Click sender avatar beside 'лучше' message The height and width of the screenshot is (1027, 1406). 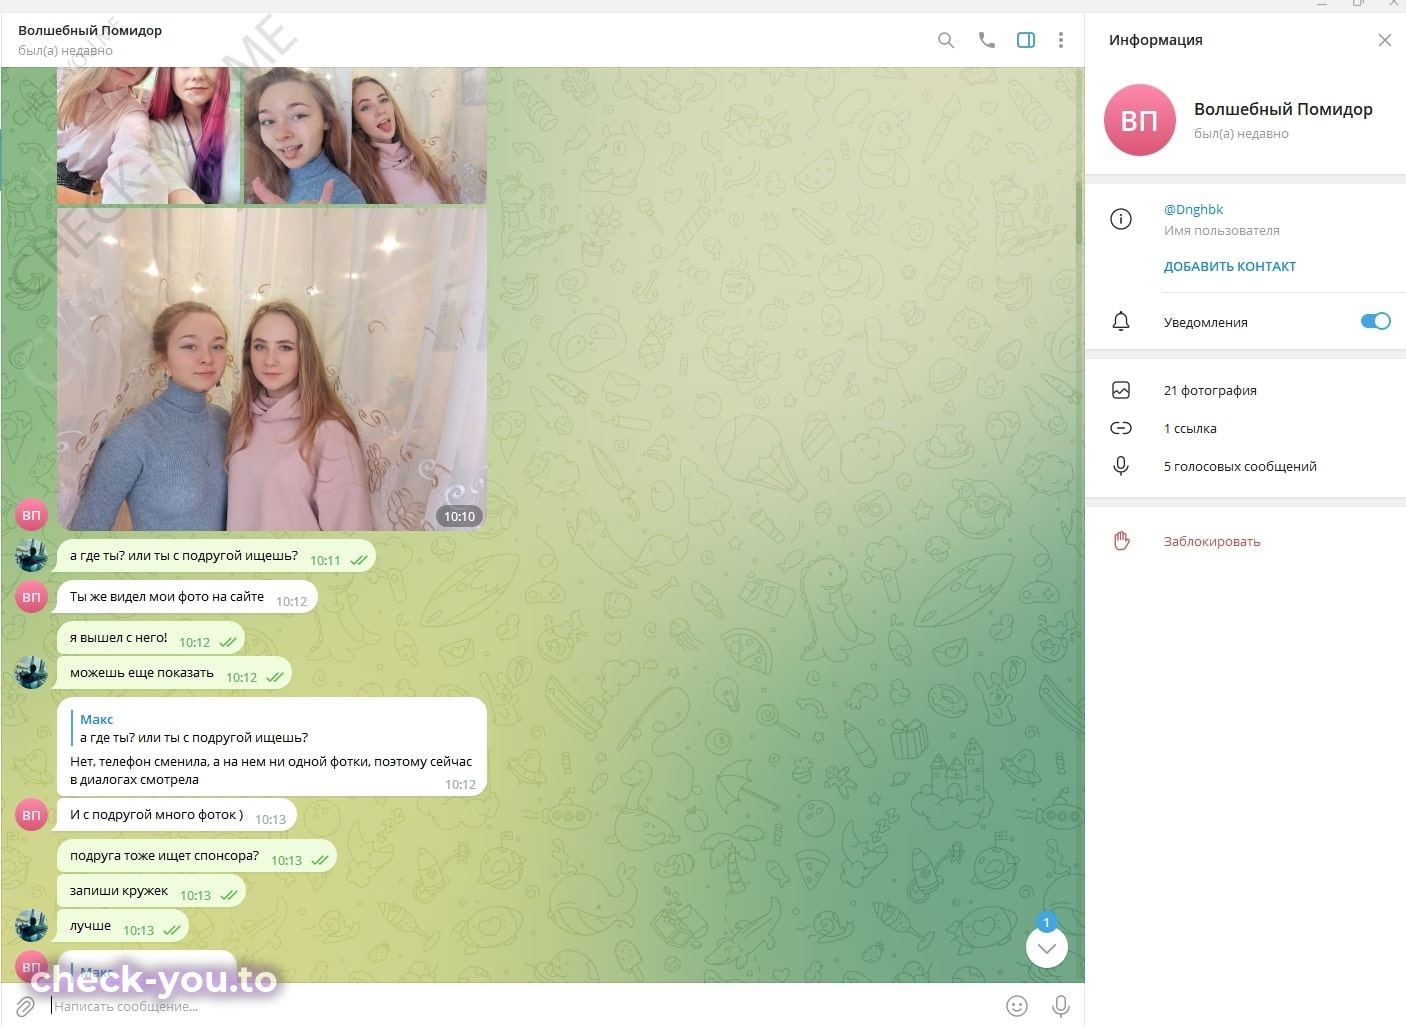click(x=32, y=926)
